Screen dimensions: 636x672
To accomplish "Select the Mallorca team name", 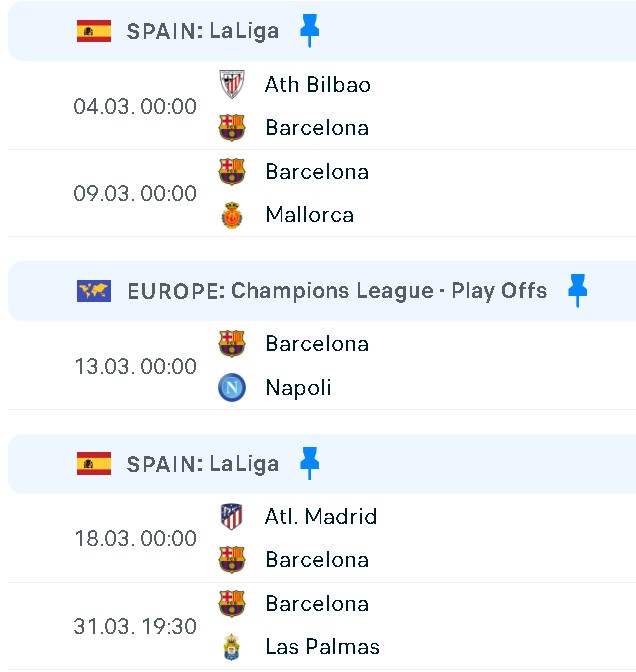I will 309,215.
